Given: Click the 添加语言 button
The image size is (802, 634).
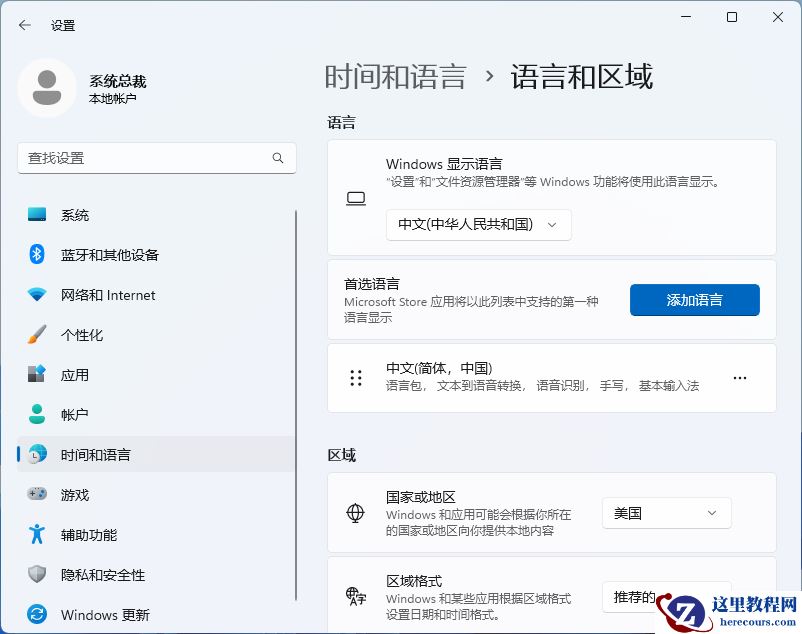Looking at the screenshot, I should (x=694, y=300).
